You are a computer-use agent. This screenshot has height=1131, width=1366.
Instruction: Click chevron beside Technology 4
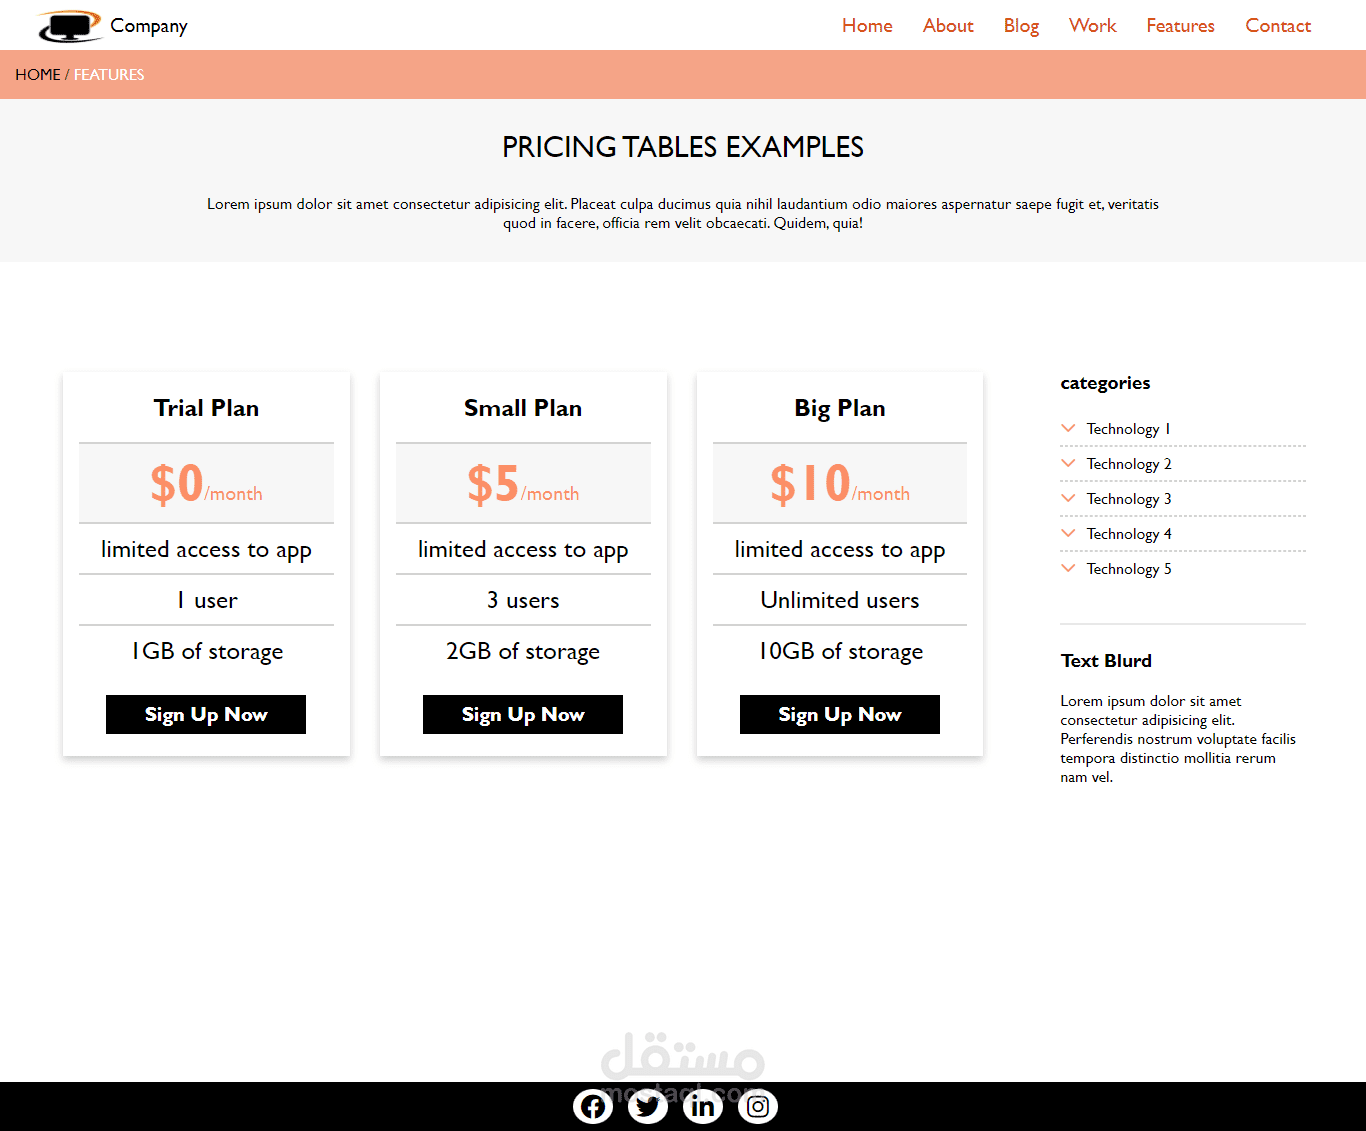coord(1068,533)
